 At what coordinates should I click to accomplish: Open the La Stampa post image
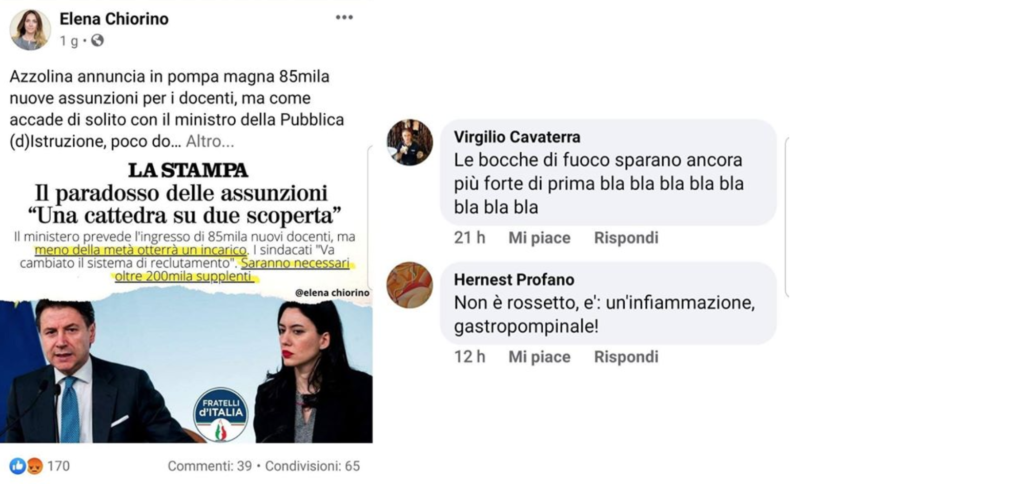(x=189, y=300)
